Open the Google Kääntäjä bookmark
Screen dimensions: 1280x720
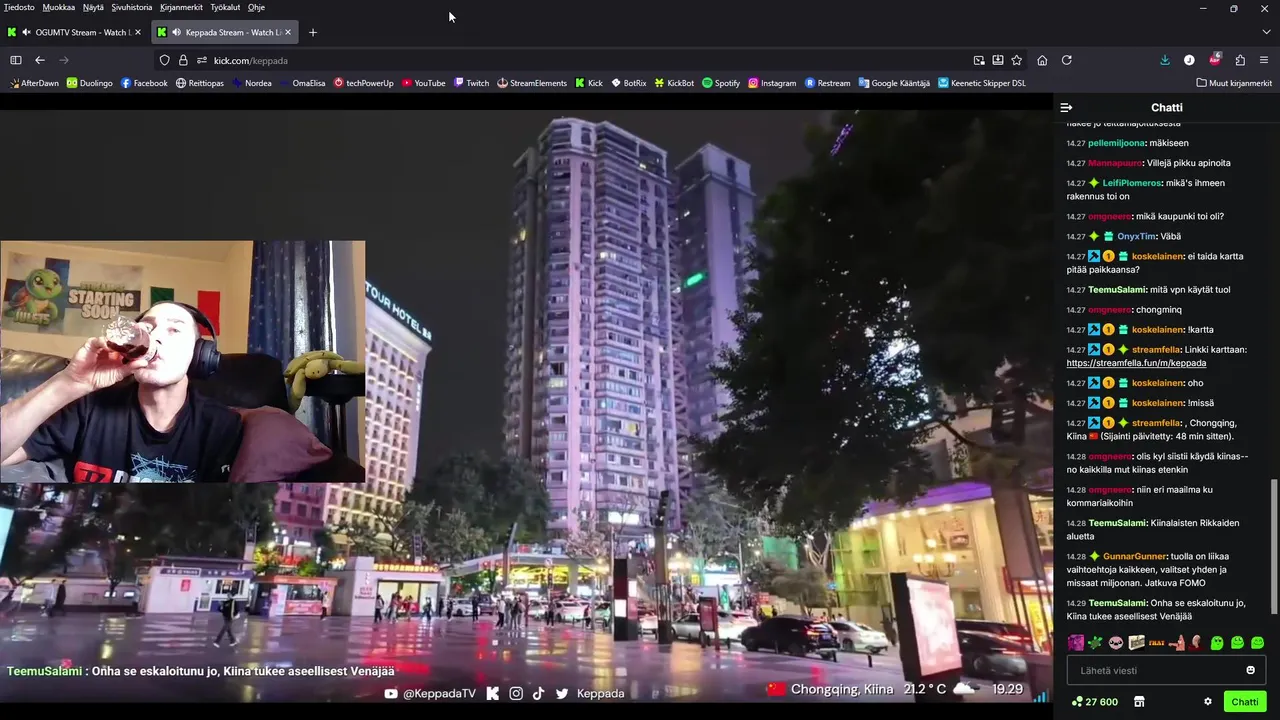(x=894, y=83)
